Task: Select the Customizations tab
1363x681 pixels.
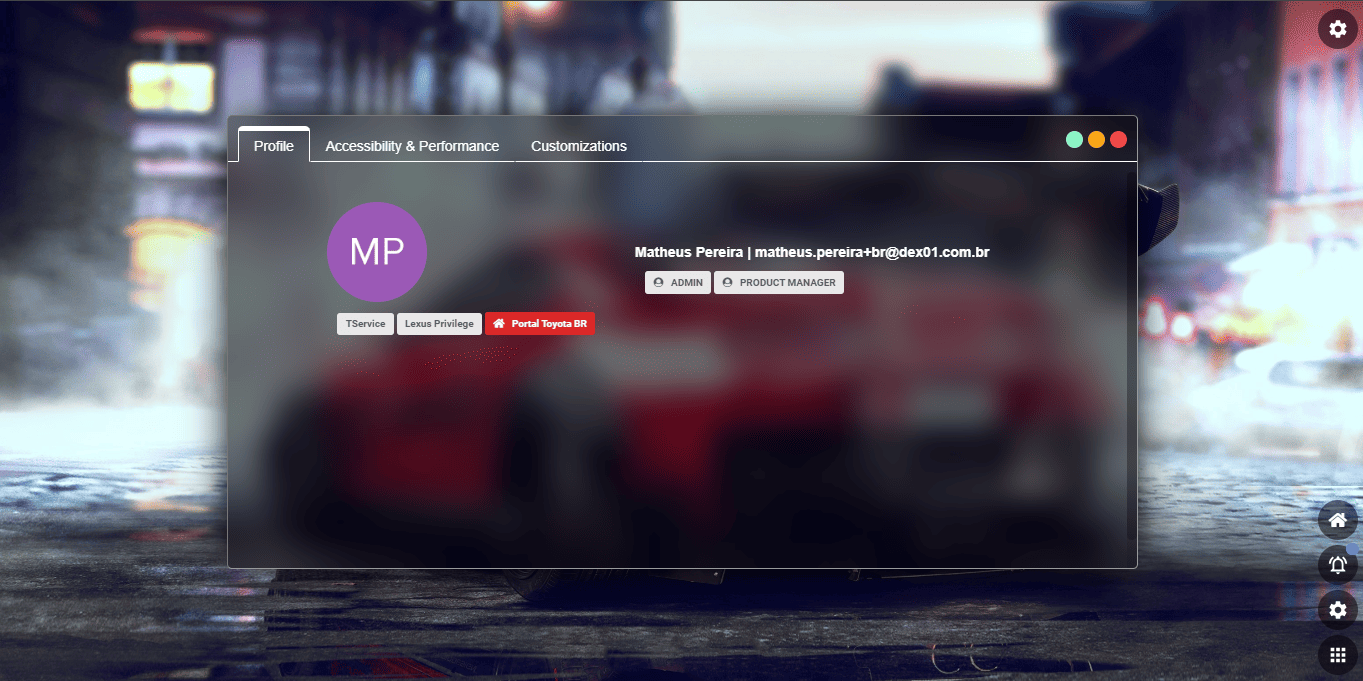Action: pos(578,146)
